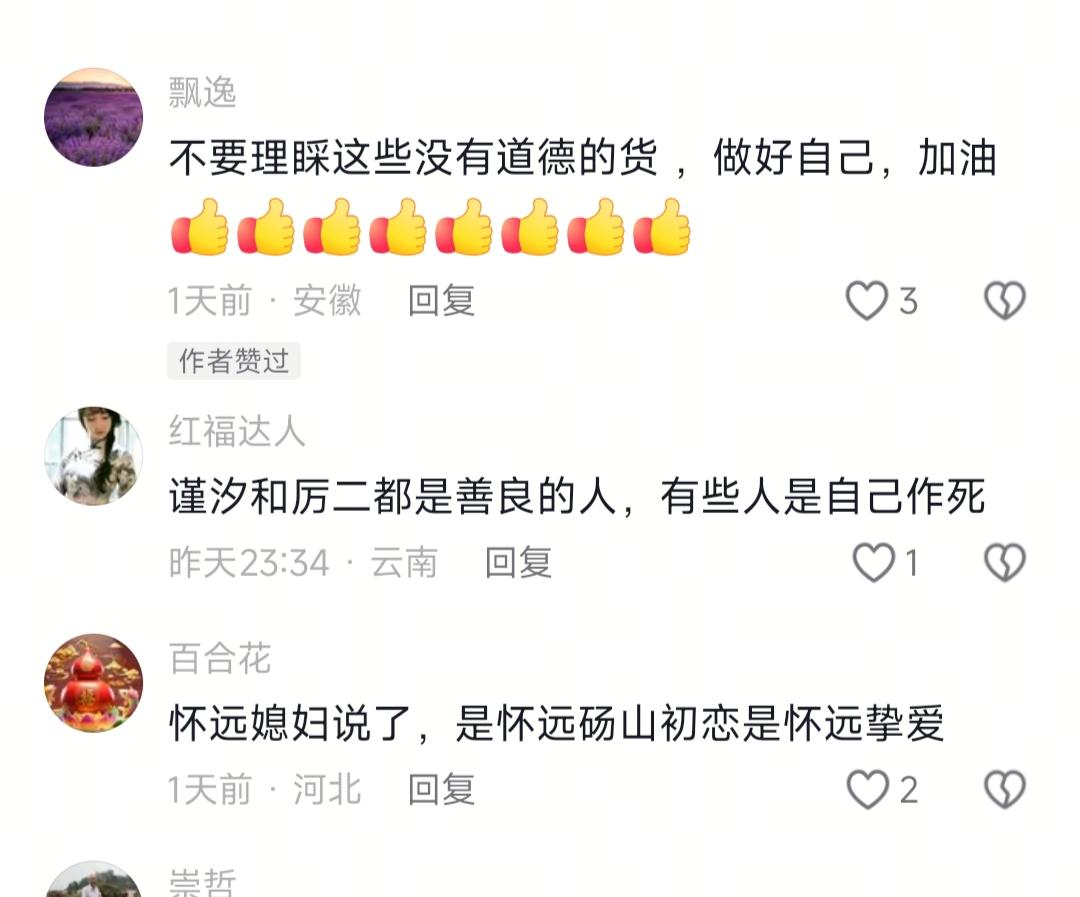Select the comment text starting 怀远媳妇说了
The width and height of the screenshot is (1080, 897).
(x=557, y=723)
